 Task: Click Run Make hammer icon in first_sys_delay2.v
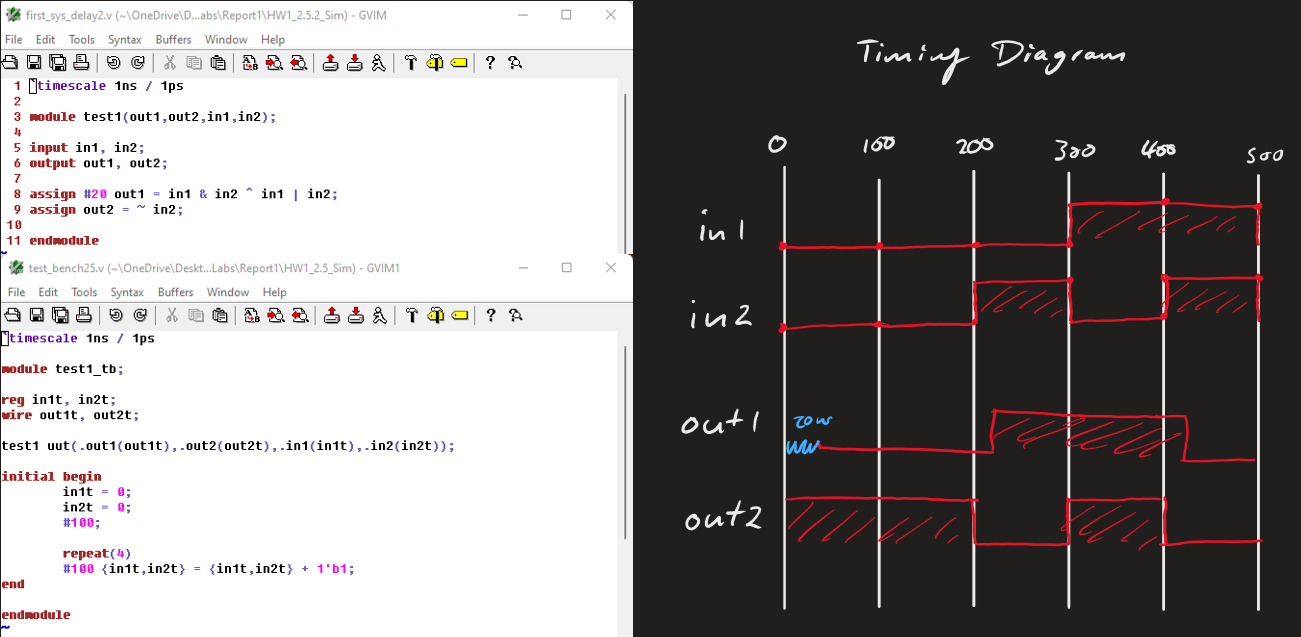click(410, 63)
